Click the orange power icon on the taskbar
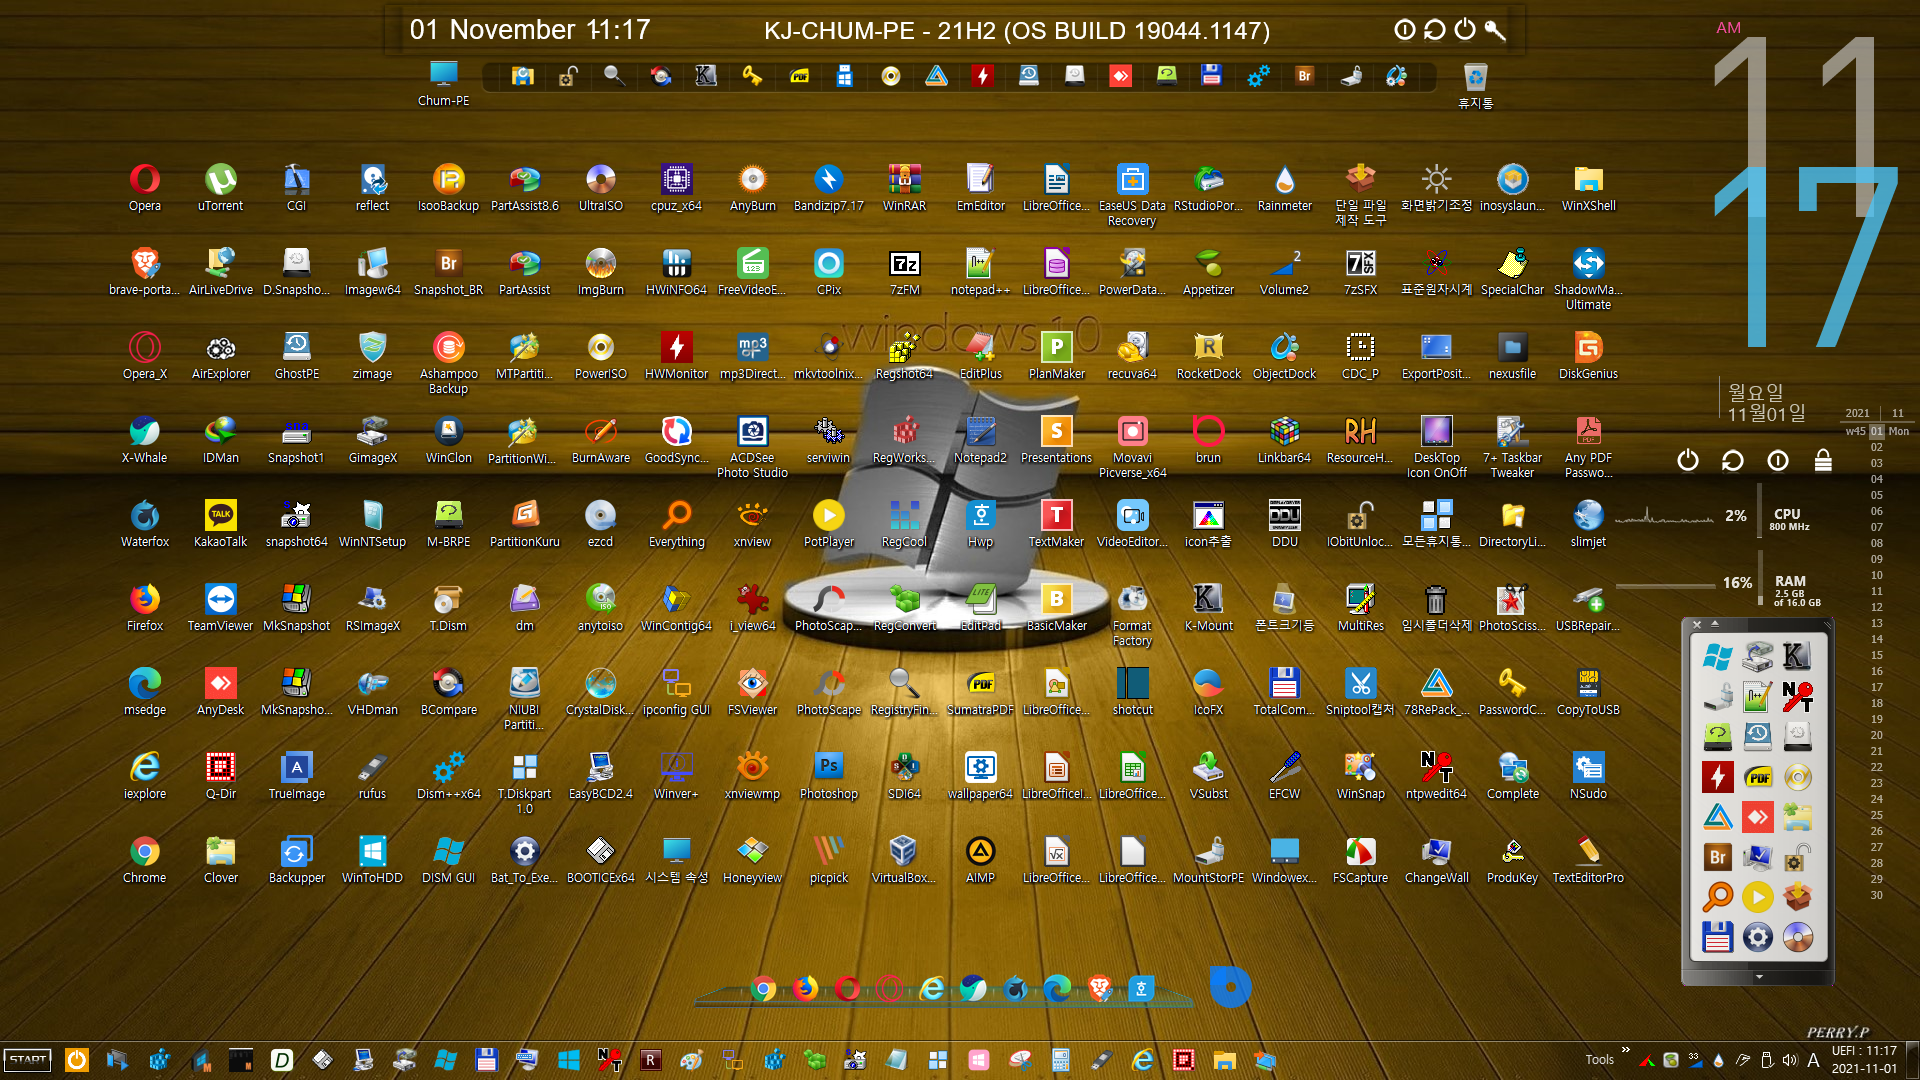The image size is (1920, 1080). (x=77, y=1060)
